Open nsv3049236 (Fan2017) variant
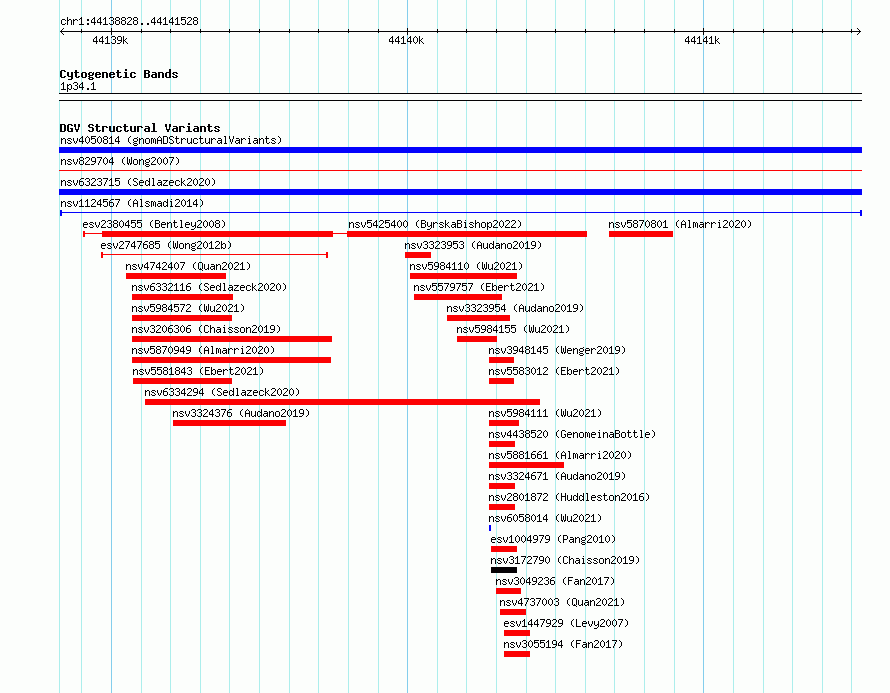The height and width of the screenshot is (693, 890). tap(555, 581)
